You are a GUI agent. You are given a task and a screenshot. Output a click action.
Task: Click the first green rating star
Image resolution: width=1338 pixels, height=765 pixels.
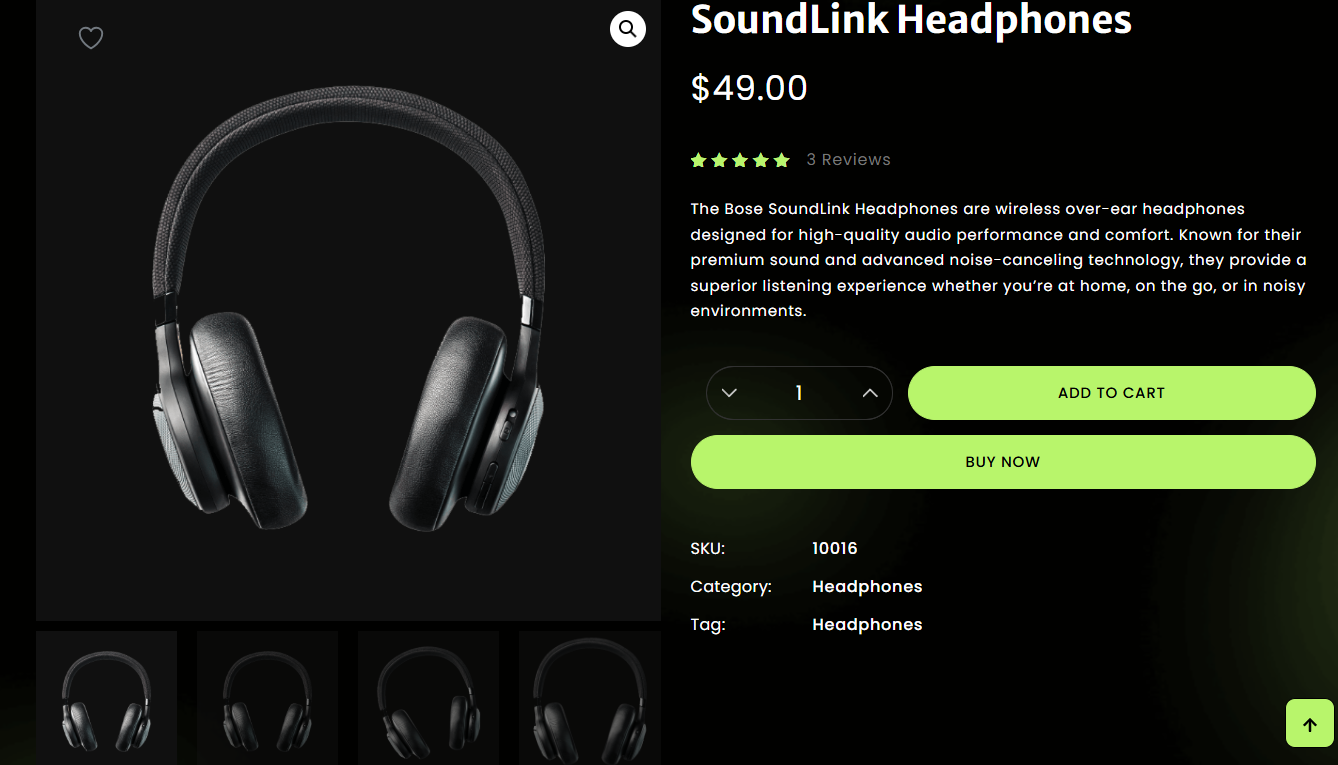(699, 160)
